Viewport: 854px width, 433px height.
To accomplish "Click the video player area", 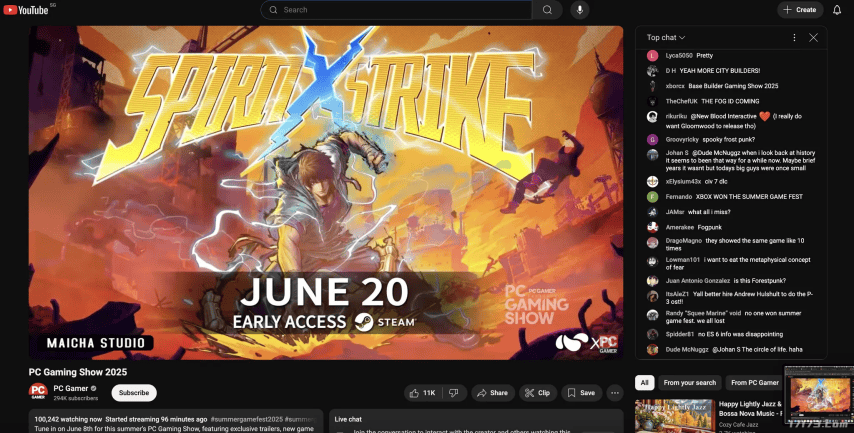I will pos(326,192).
